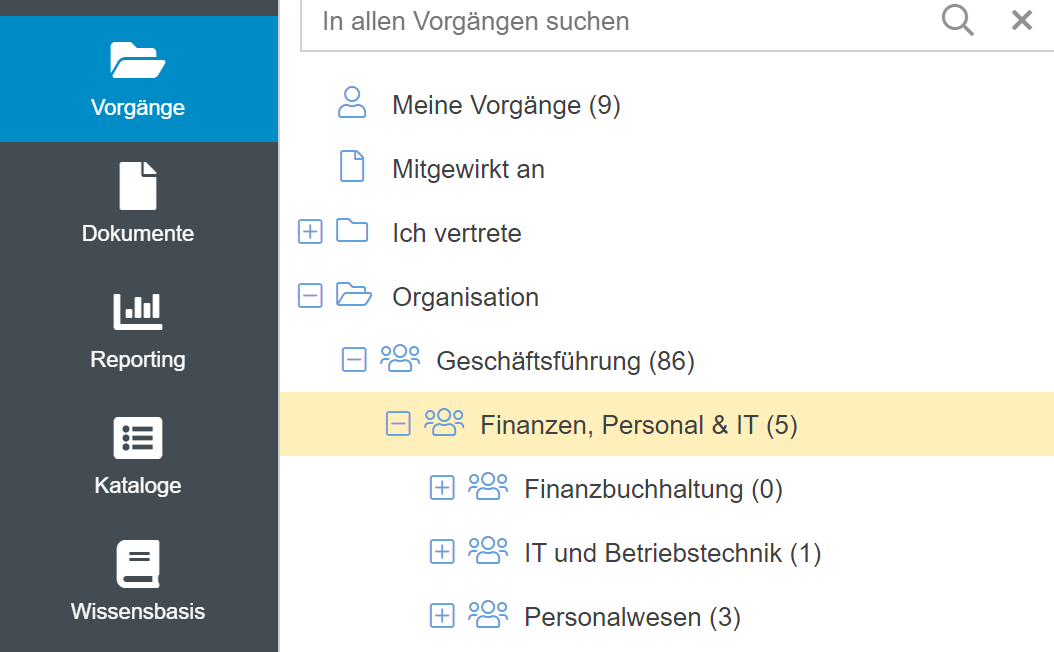Image resolution: width=1054 pixels, height=652 pixels.
Task: Click the magnifying glass search icon
Action: (957, 20)
